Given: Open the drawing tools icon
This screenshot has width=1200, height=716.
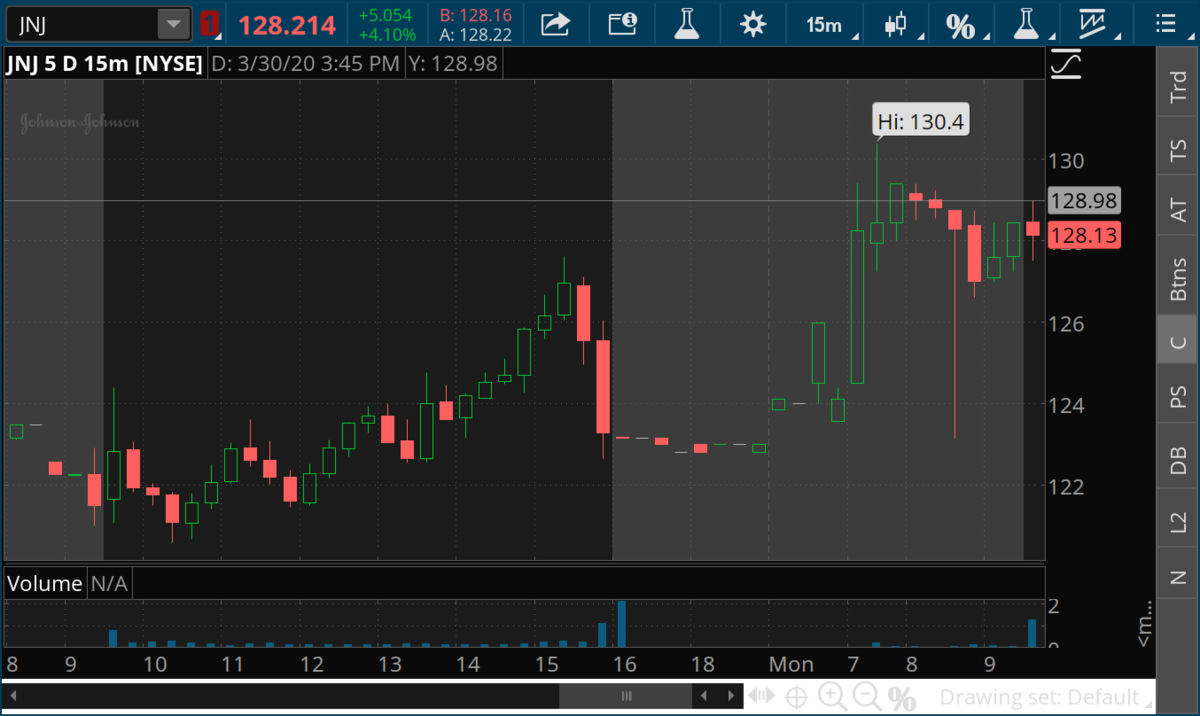Looking at the screenshot, I should pyautogui.click(x=1095, y=24).
